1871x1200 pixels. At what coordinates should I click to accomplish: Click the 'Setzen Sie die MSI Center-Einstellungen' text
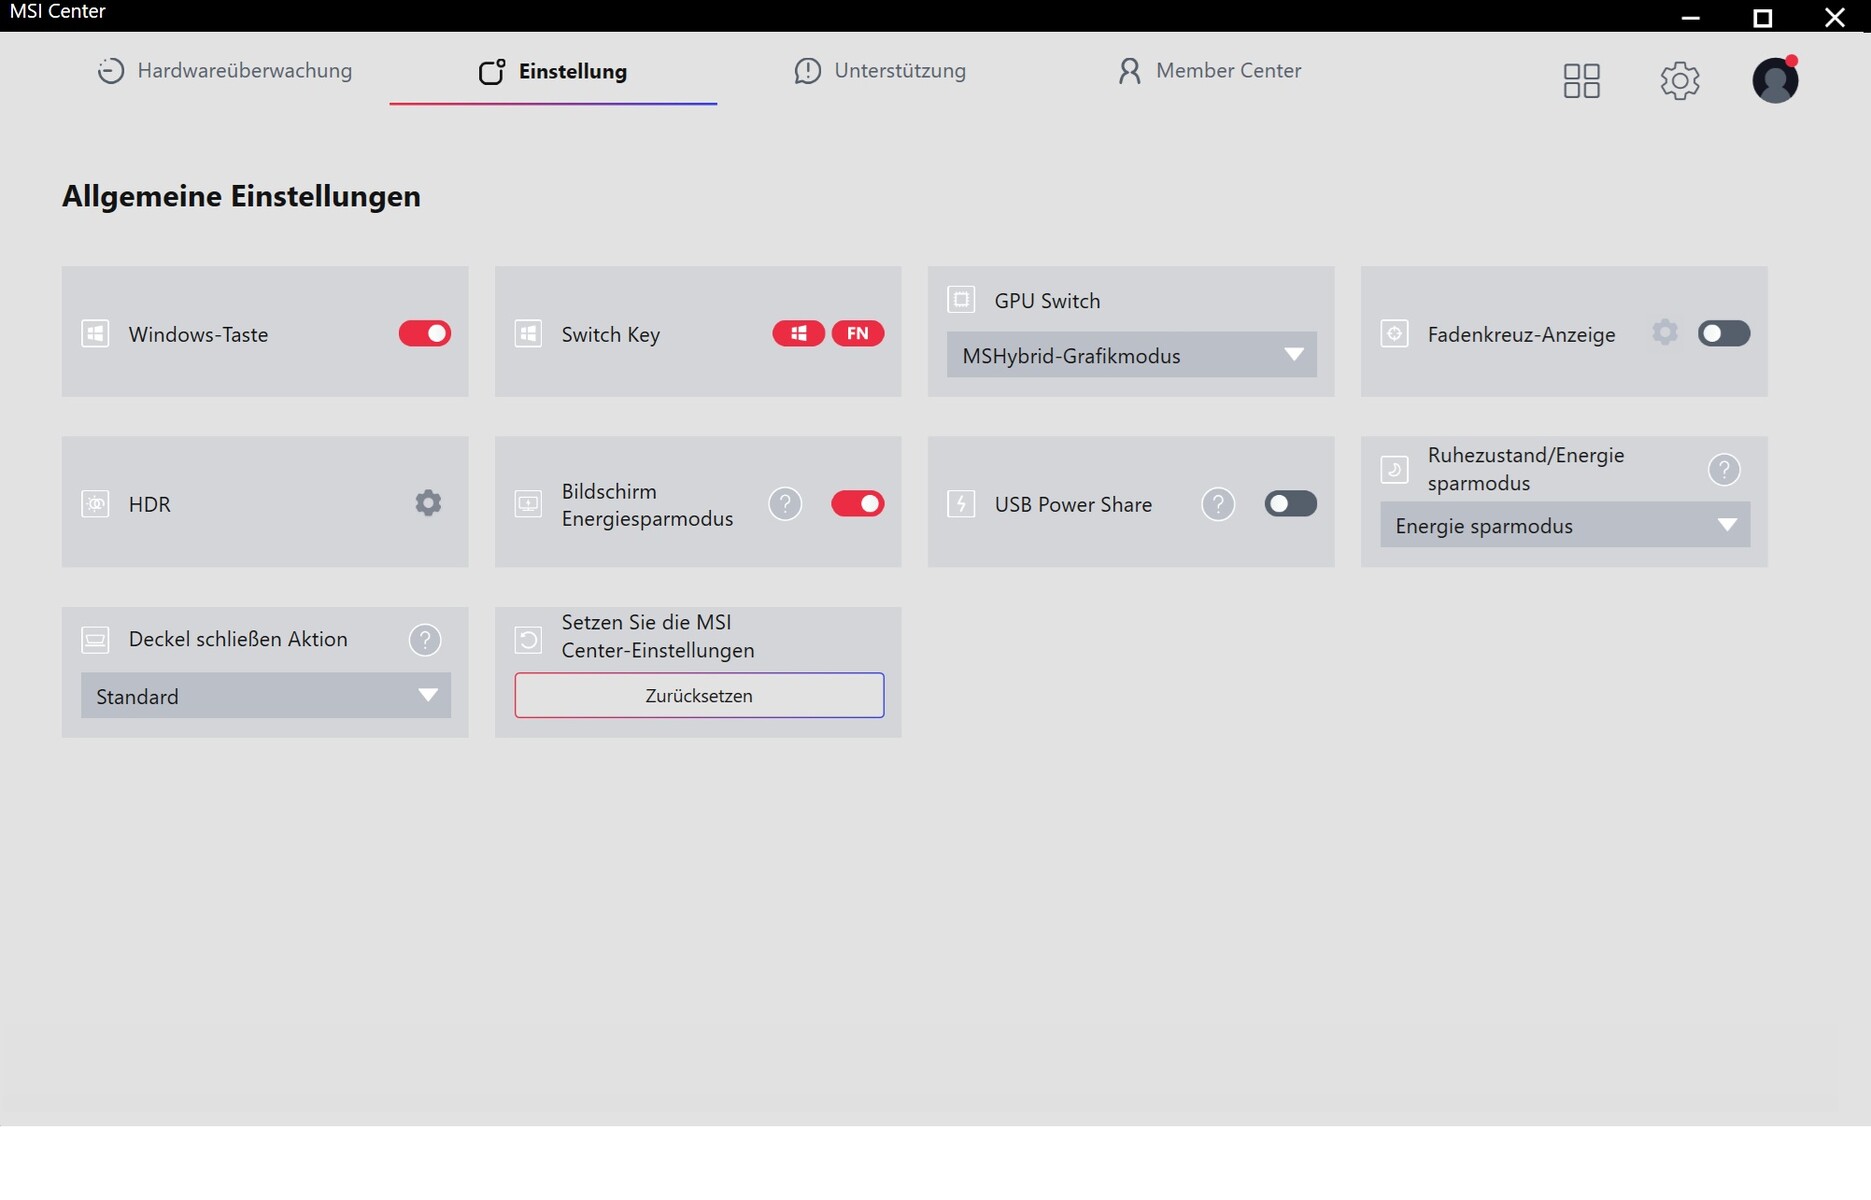[x=658, y=636]
